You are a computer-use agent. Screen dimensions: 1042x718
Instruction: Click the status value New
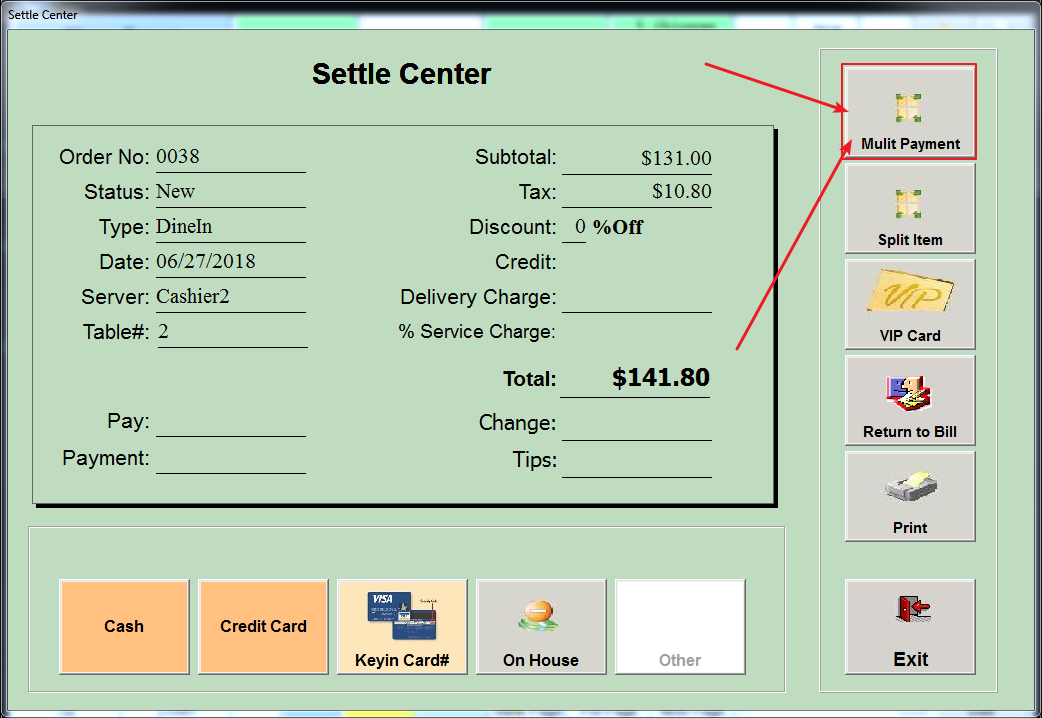point(175,191)
